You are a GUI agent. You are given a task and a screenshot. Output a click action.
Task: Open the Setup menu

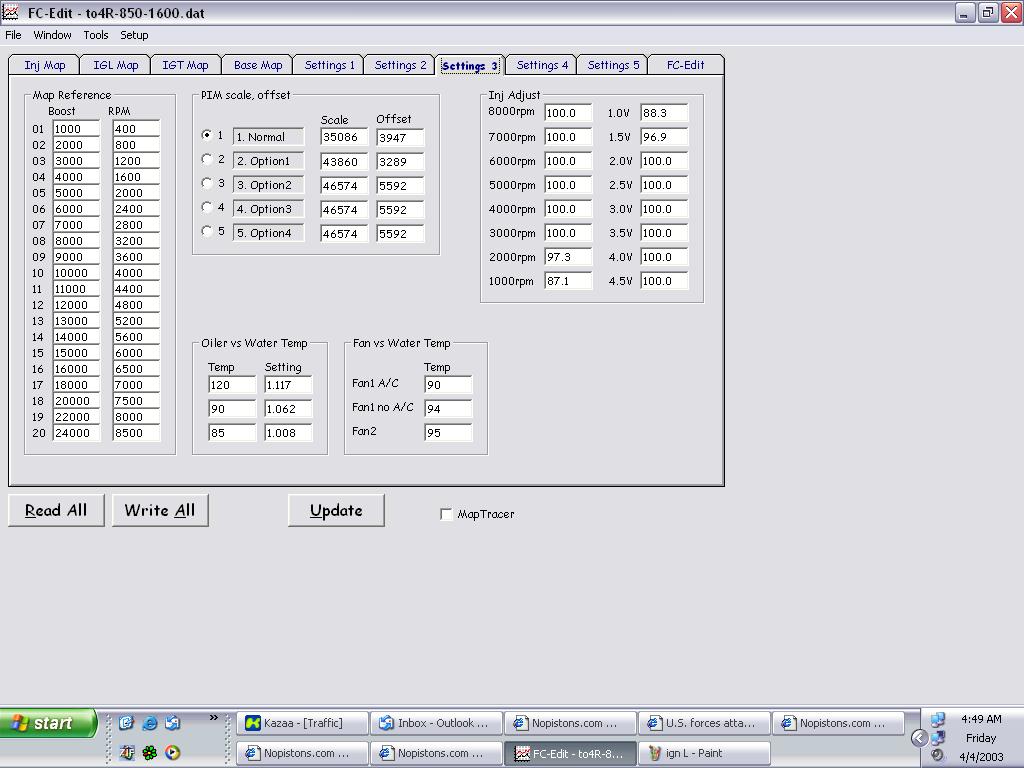pos(134,35)
